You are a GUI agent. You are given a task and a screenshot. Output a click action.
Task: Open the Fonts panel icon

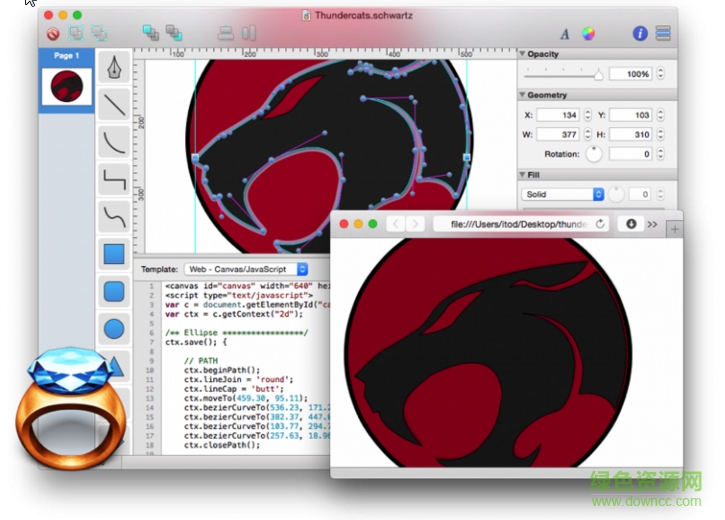tap(565, 33)
